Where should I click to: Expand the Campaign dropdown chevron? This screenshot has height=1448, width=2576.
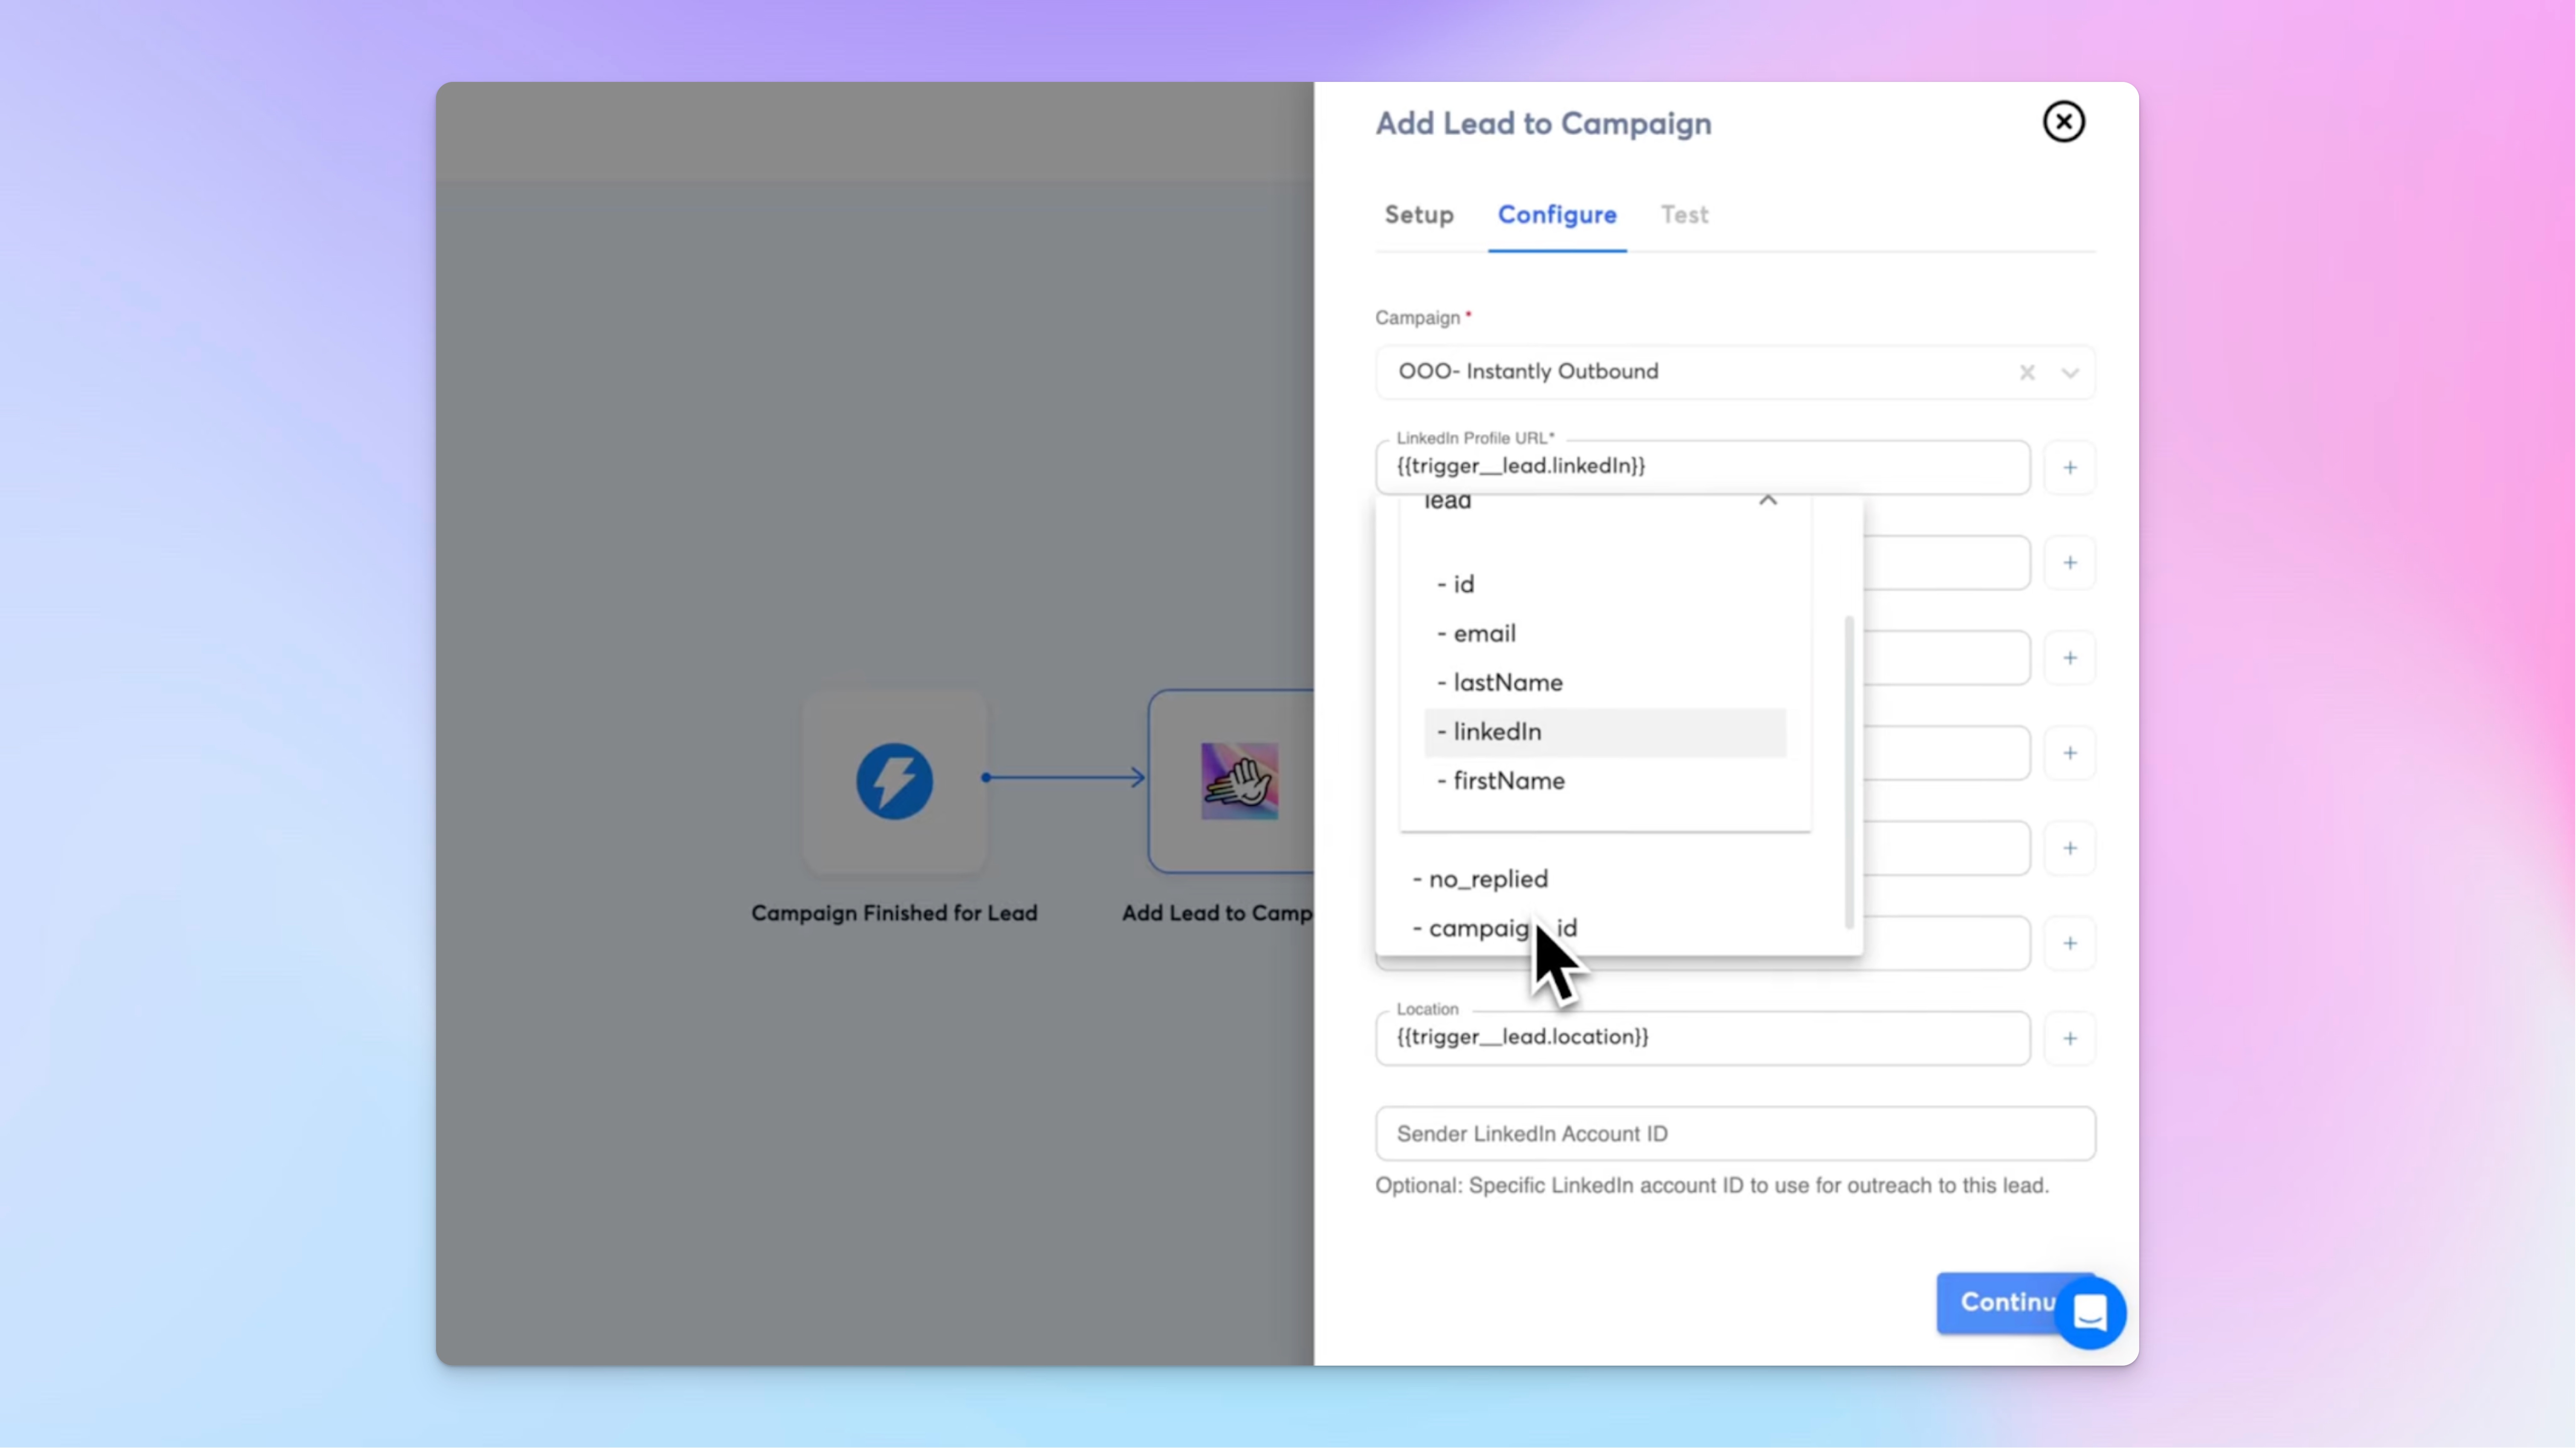point(2070,372)
